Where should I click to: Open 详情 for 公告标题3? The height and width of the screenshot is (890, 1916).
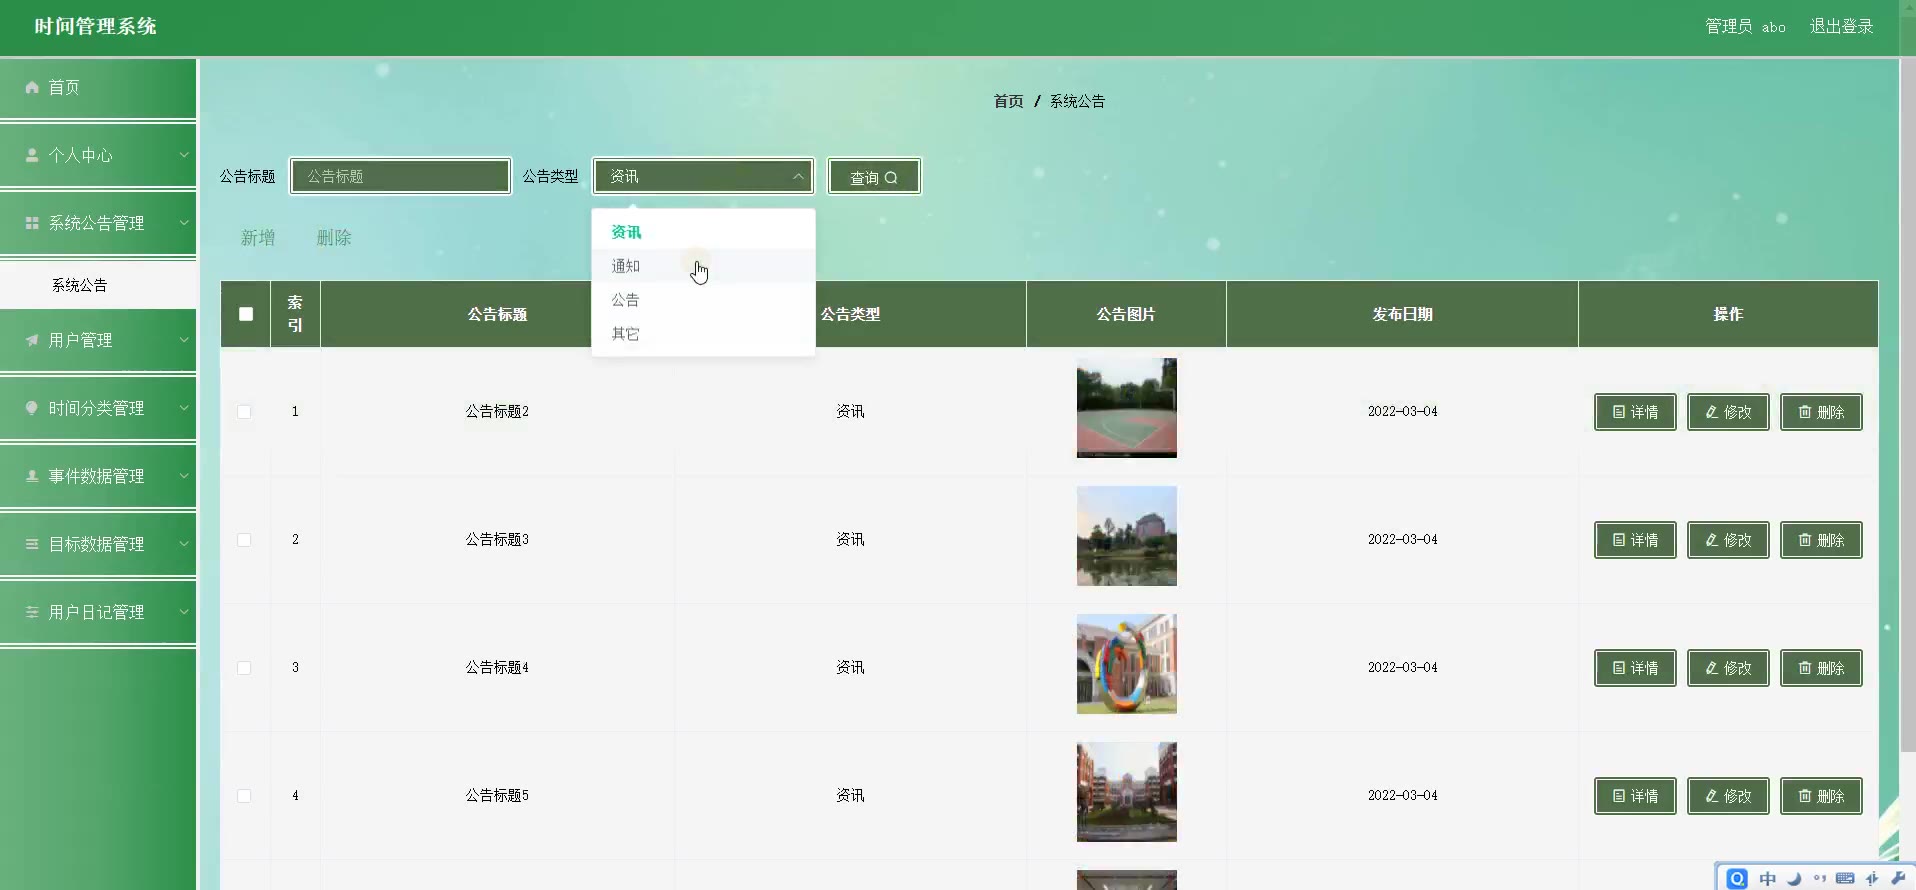pyautogui.click(x=1635, y=540)
